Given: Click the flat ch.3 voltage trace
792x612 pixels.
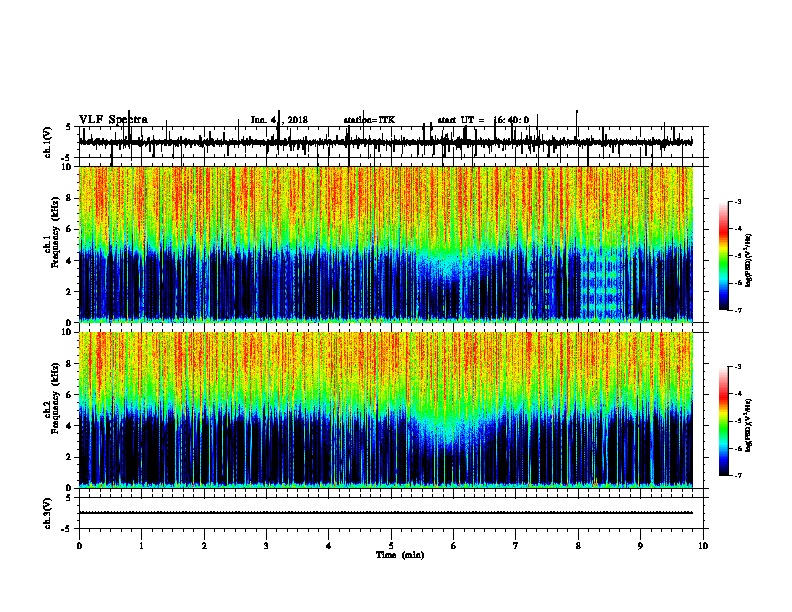Looking at the screenshot, I should [x=386, y=513].
